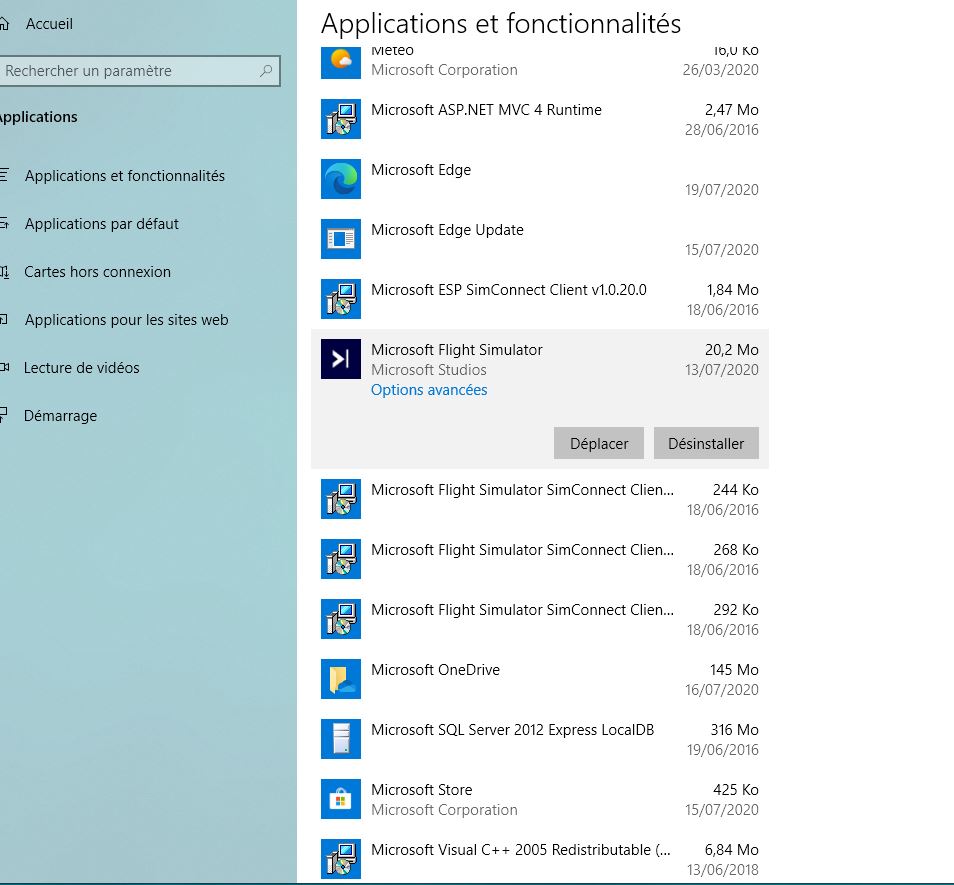This screenshot has height=885, width=954.
Task: Select Microsoft Visual C++ 2005 Redistributable name
Action: click(x=521, y=850)
